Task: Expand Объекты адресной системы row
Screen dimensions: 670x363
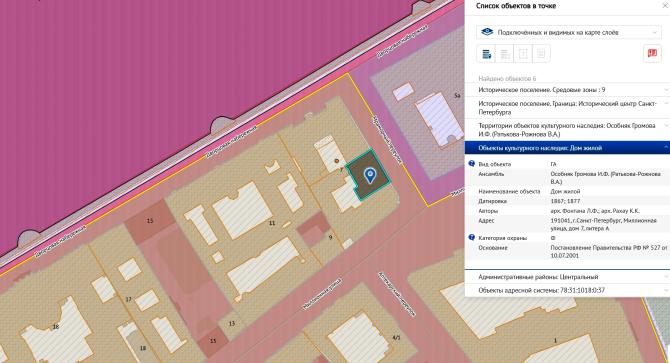Action: (567, 290)
